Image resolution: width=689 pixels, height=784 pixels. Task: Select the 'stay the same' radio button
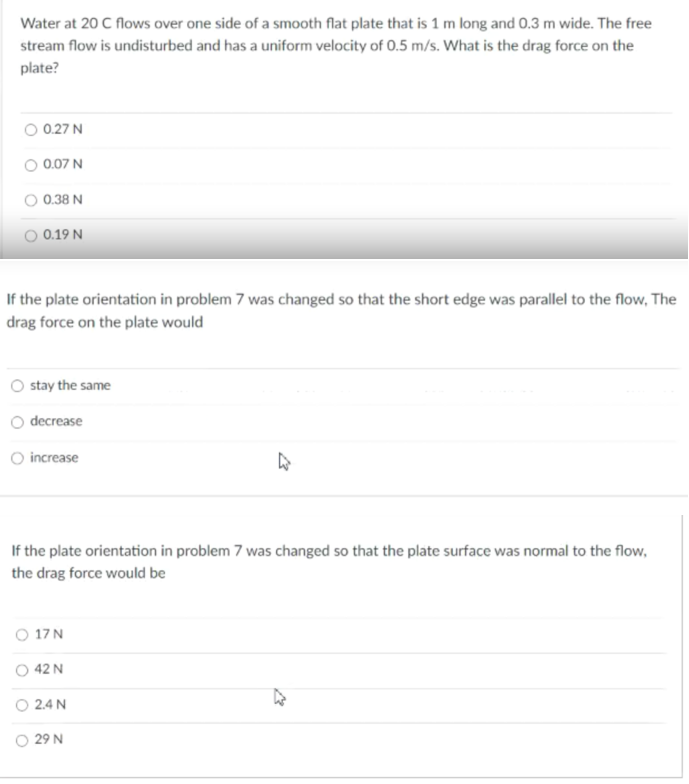(x=18, y=386)
